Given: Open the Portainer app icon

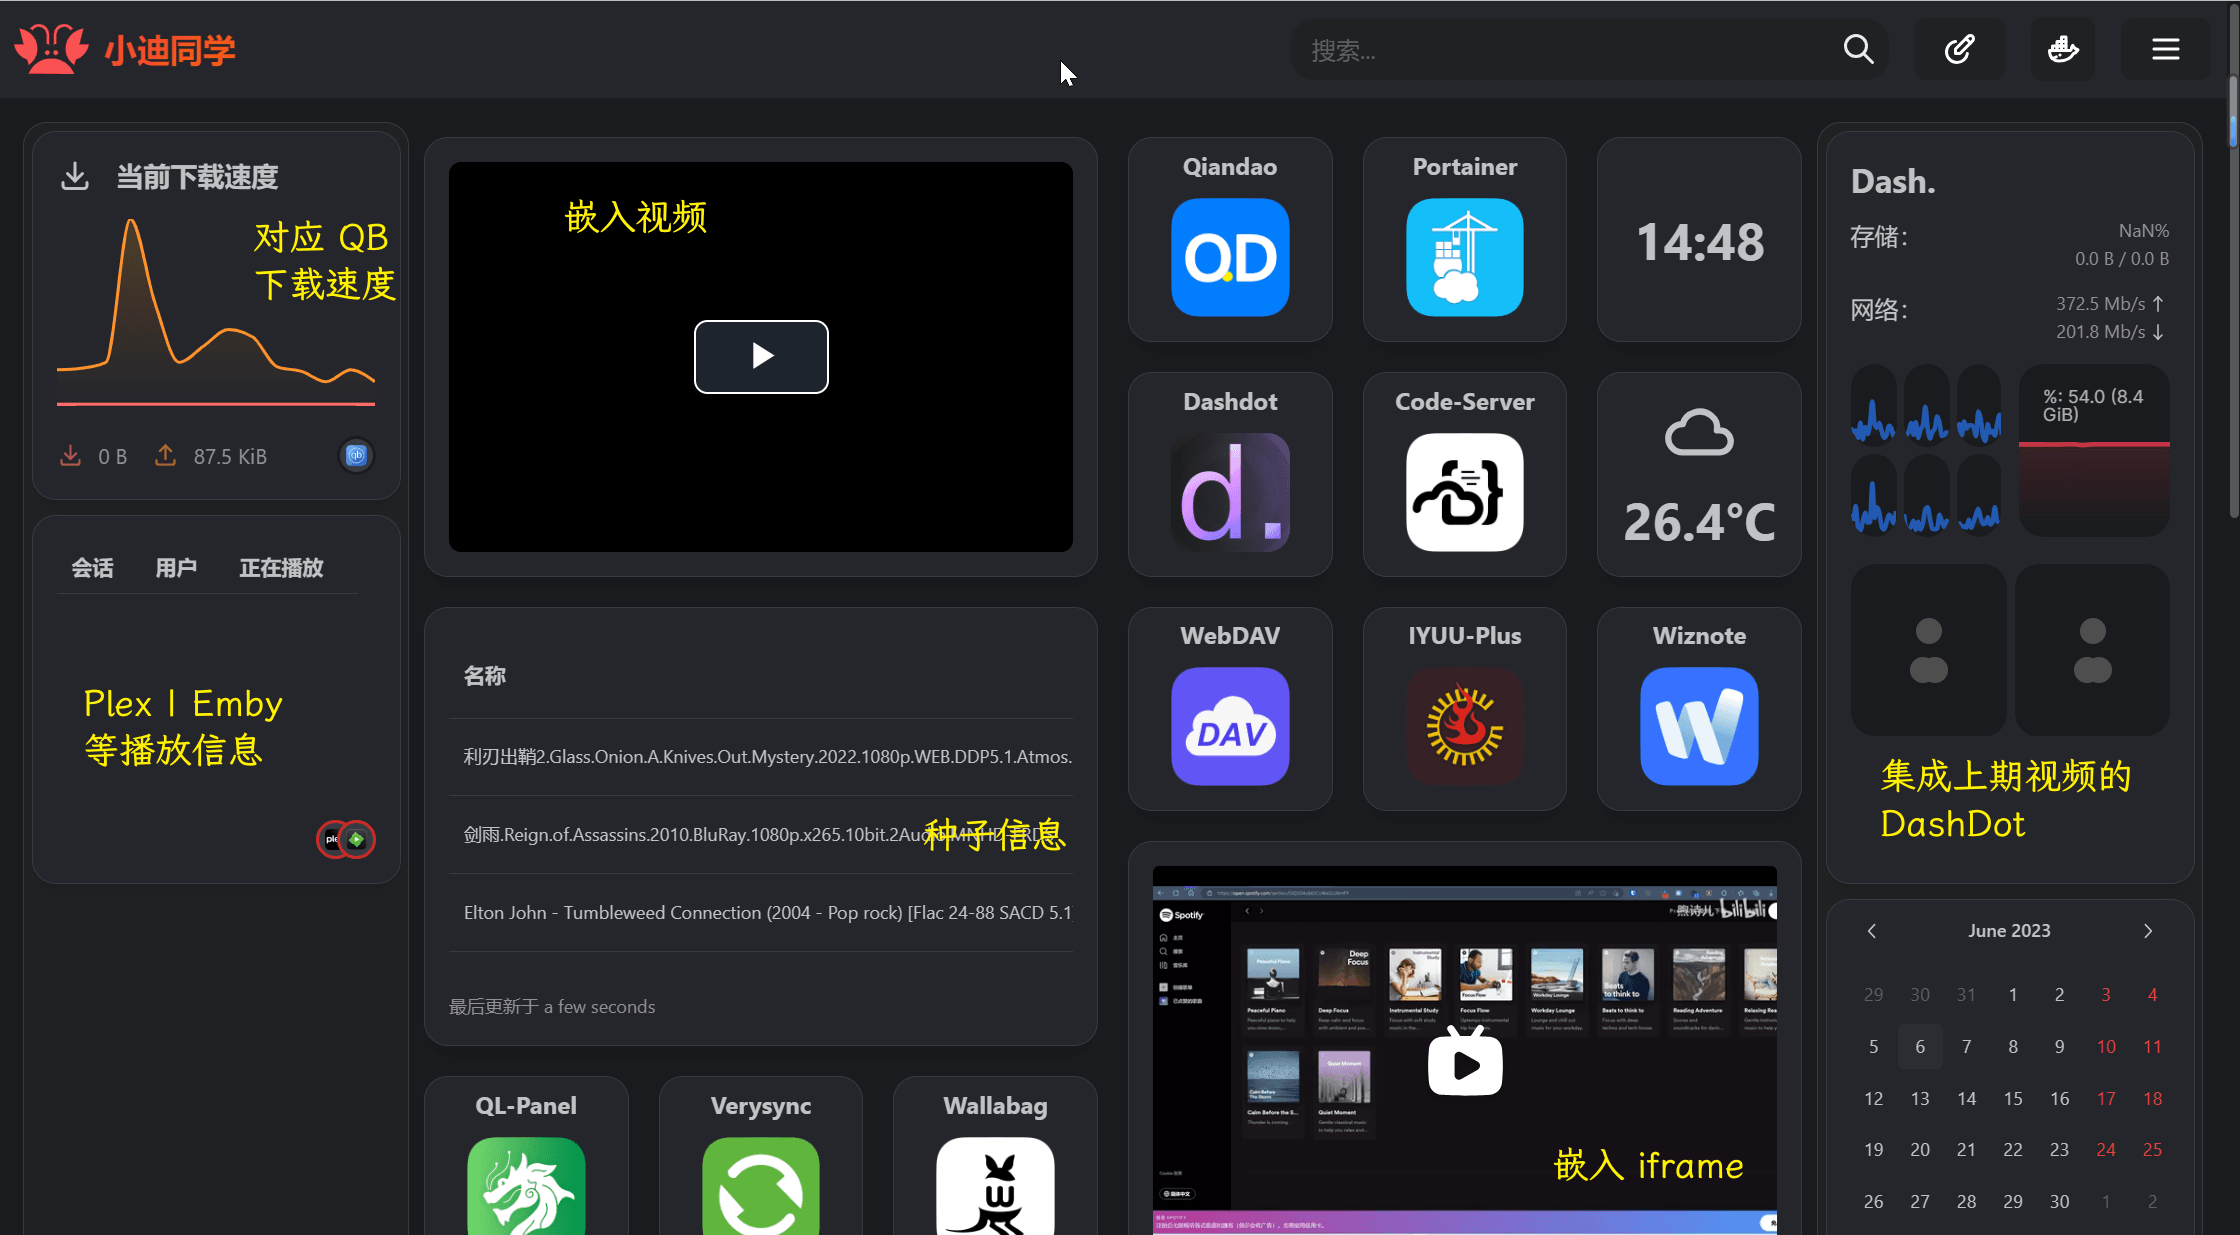Looking at the screenshot, I should [x=1465, y=257].
